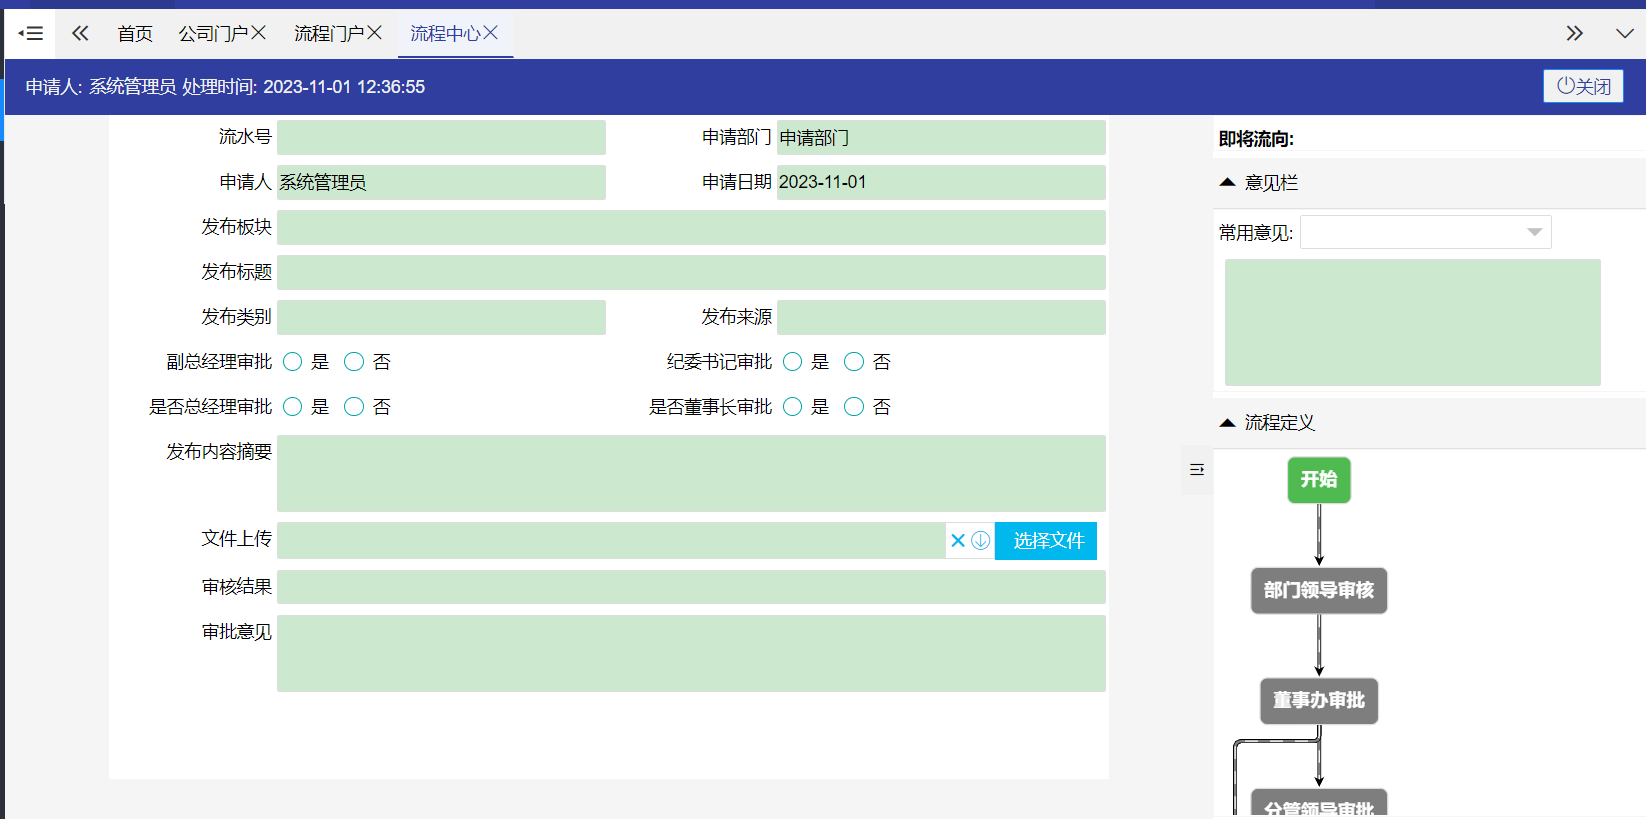
Task: Close the 流程门户 tab
Action: pyautogui.click(x=374, y=33)
